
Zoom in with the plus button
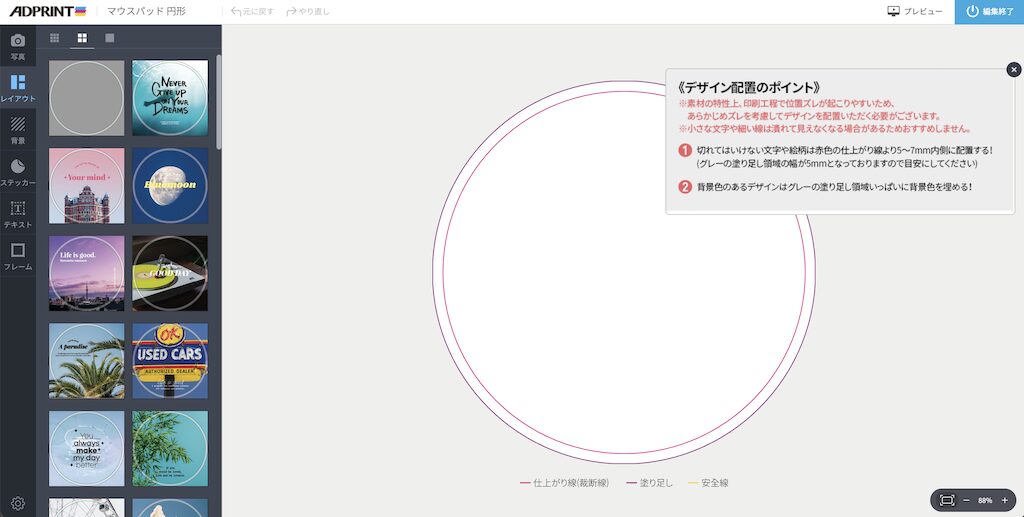pos(1004,501)
